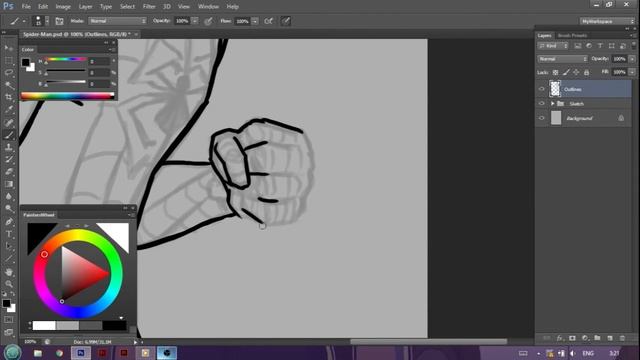The width and height of the screenshot is (640, 360).
Task: Select the Hand tool
Action: click(x=9, y=272)
